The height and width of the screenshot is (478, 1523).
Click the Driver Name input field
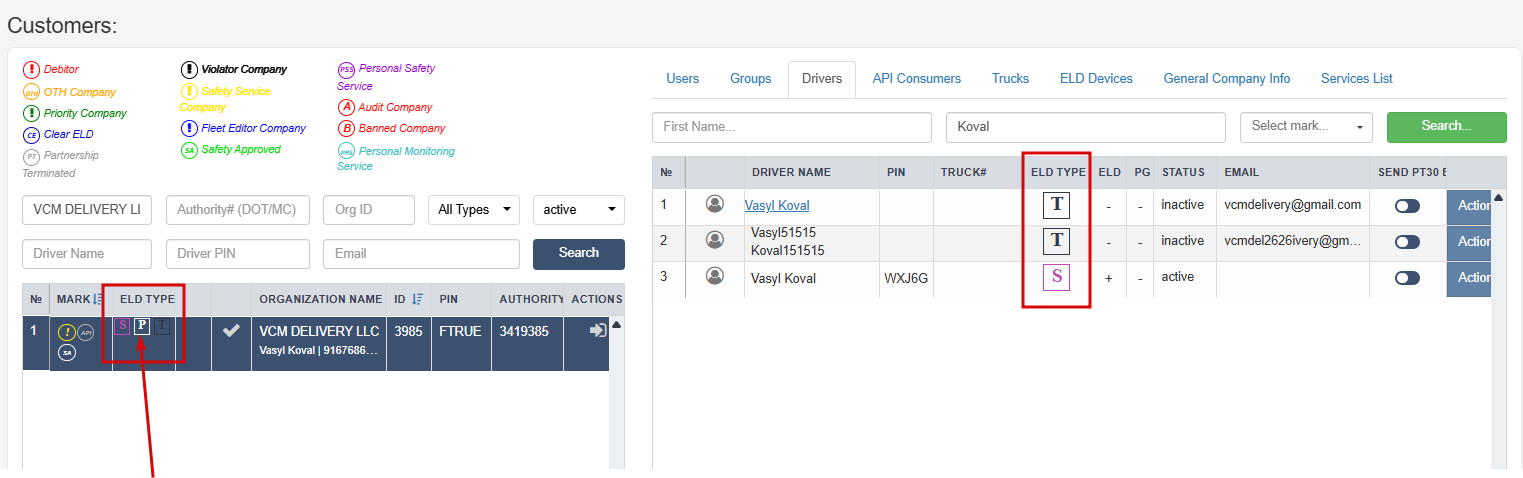tap(87, 254)
